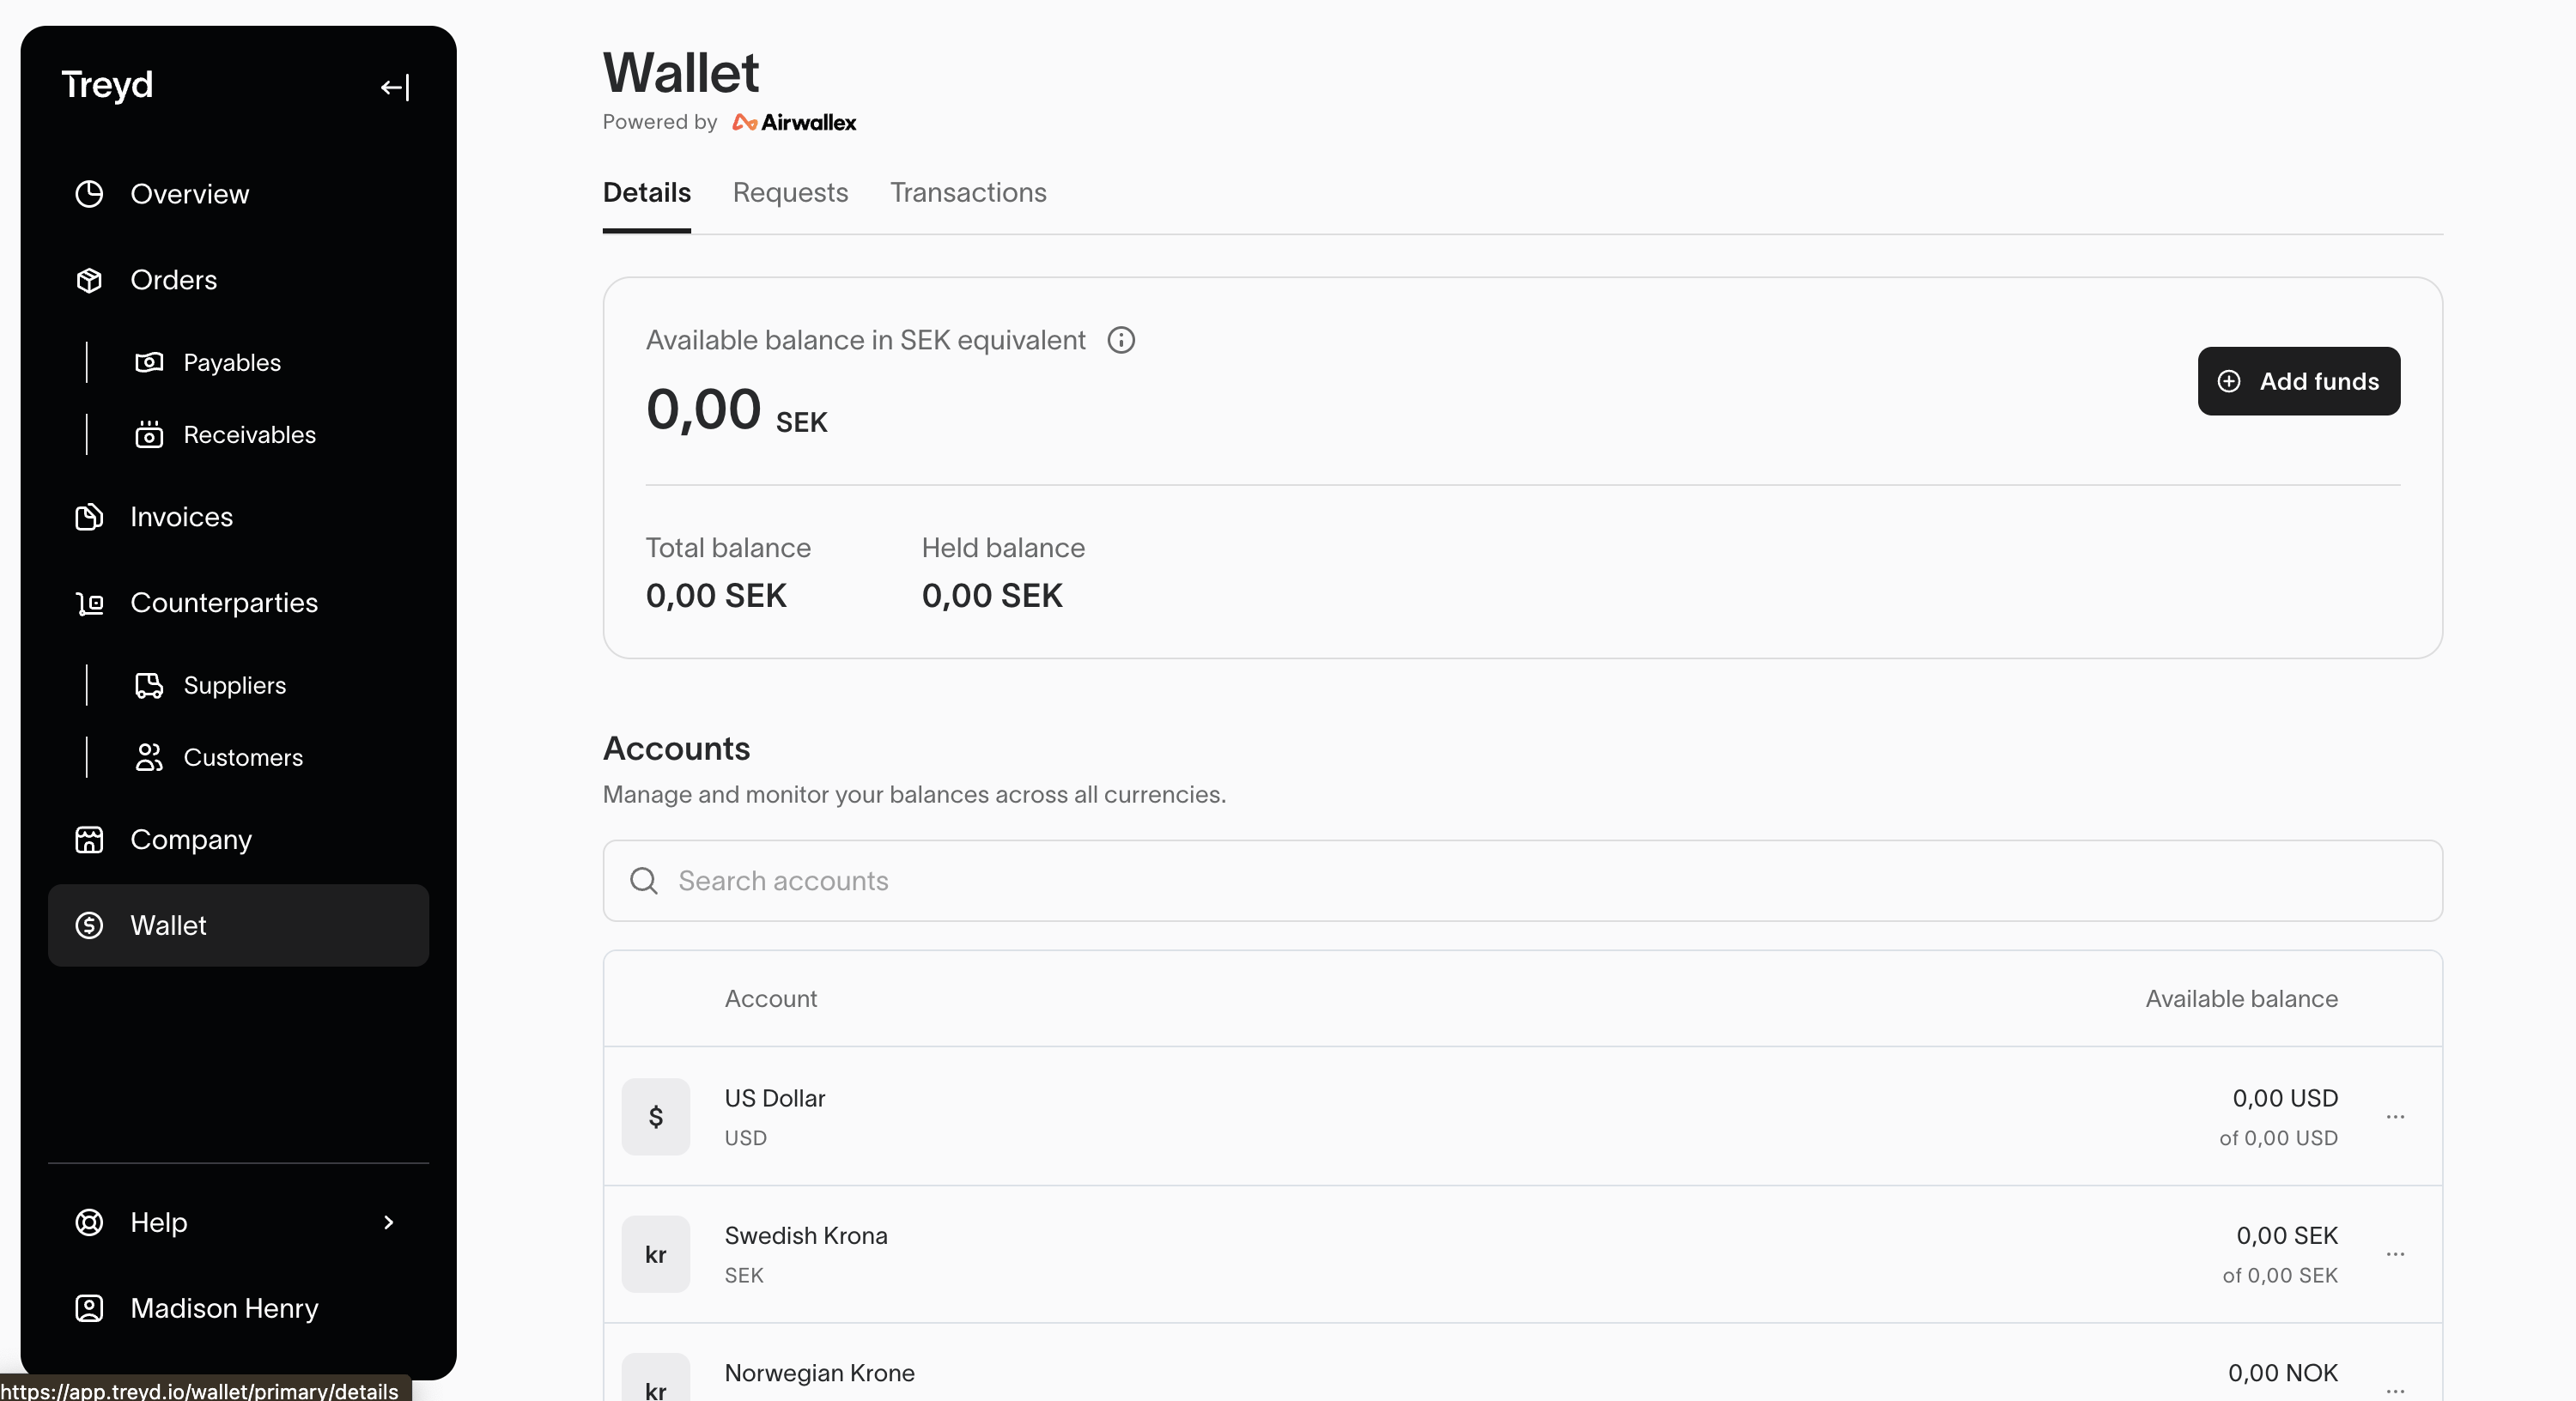
Task: Select the Counterparties menu item
Action: (224, 603)
